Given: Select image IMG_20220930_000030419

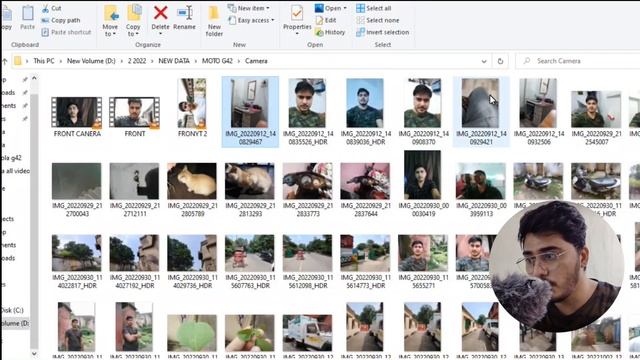Looking at the screenshot, I should tap(423, 184).
